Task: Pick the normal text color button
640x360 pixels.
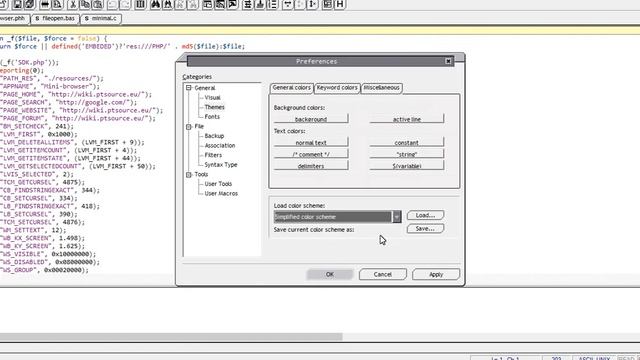Action: click(x=311, y=142)
